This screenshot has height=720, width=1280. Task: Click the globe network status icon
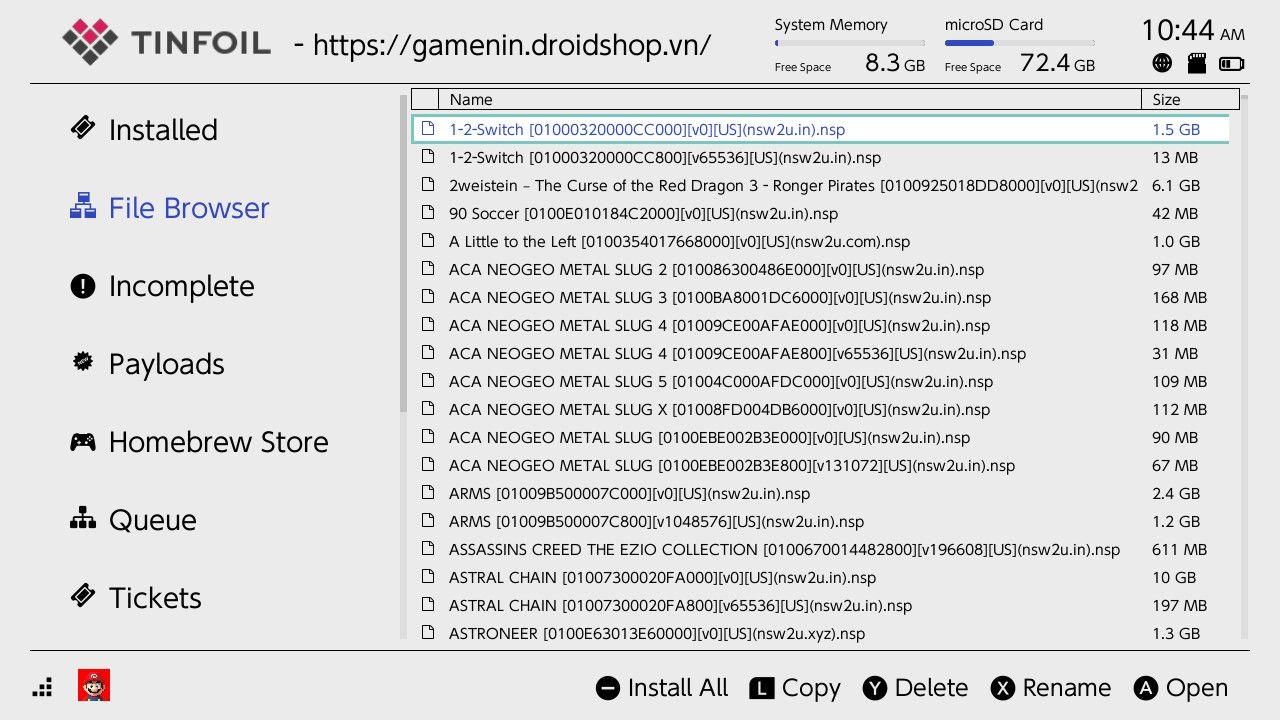[x=1162, y=64]
